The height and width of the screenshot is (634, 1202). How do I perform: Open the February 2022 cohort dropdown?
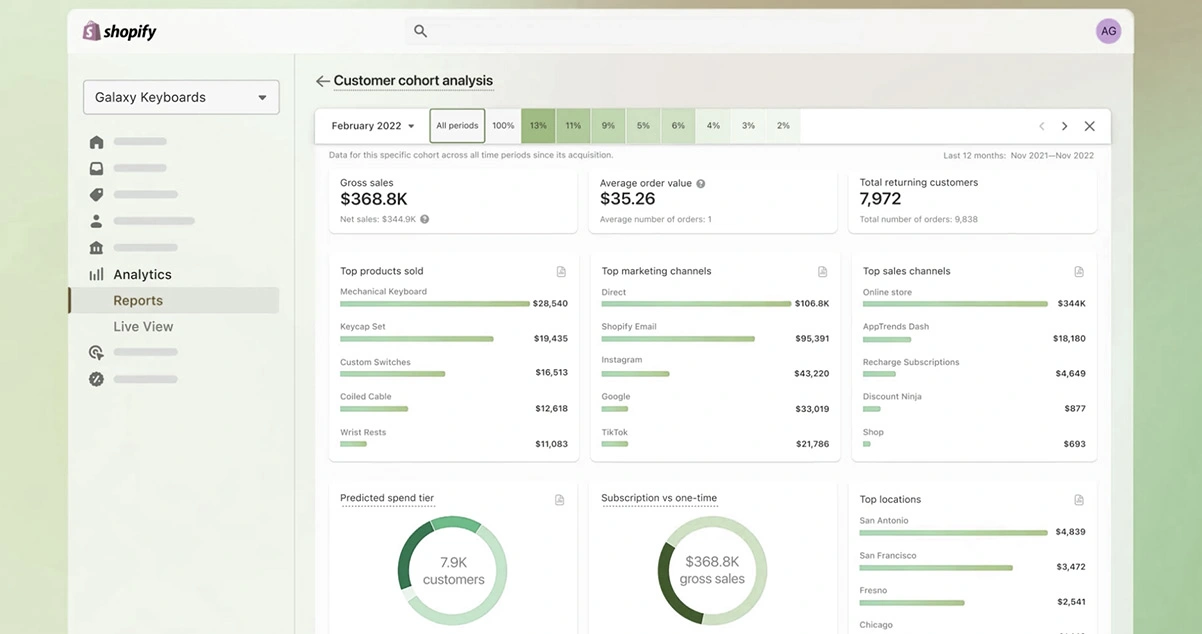373,126
